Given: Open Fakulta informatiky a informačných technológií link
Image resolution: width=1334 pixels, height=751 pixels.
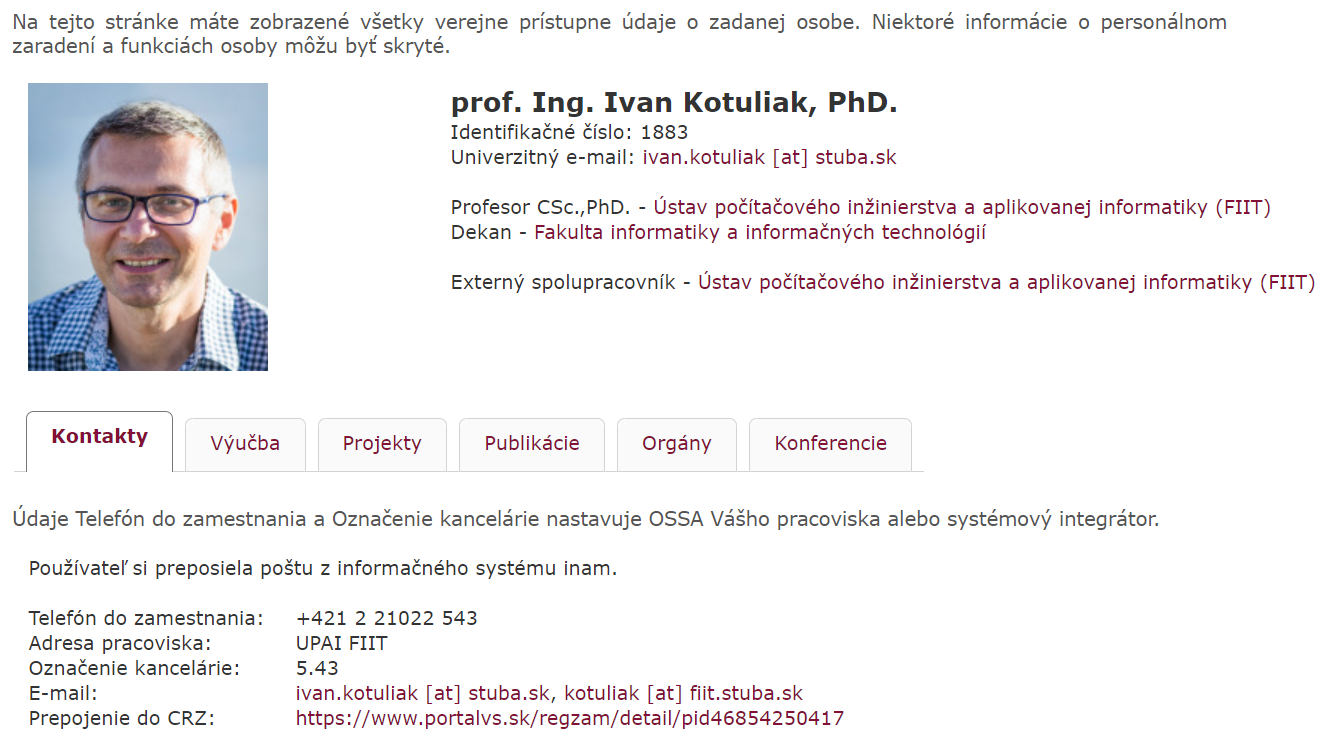Looking at the screenshot, I should pyautogui.click(x=760, y=233).
